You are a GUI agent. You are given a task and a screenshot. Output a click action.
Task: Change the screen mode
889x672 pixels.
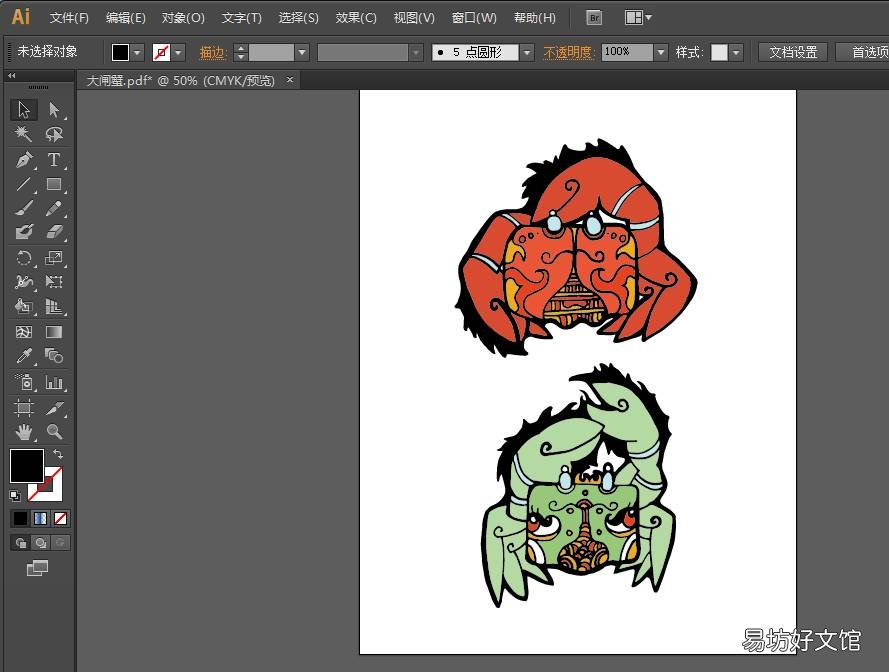[37, 568]
